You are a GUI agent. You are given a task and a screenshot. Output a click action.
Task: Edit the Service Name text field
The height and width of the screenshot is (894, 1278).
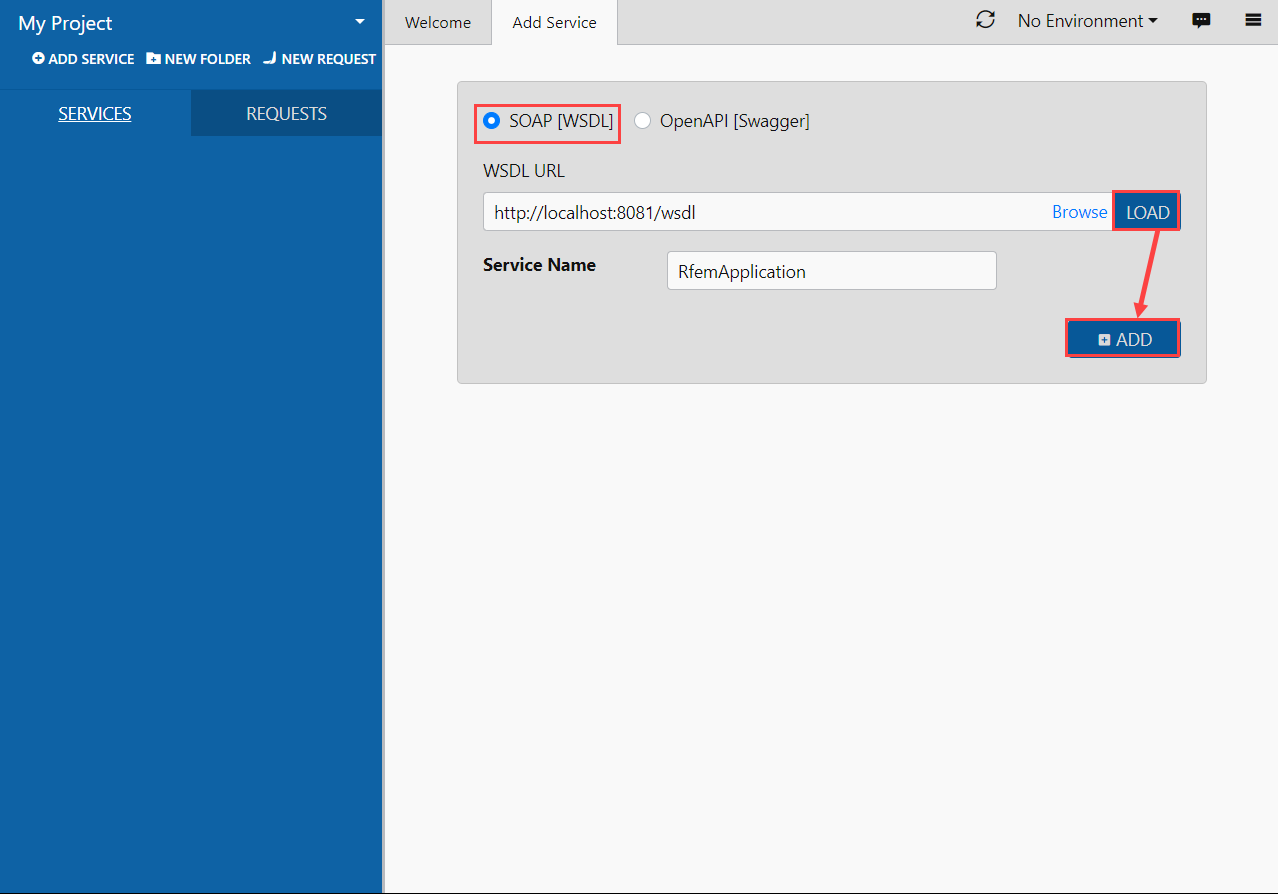point(831,270)
